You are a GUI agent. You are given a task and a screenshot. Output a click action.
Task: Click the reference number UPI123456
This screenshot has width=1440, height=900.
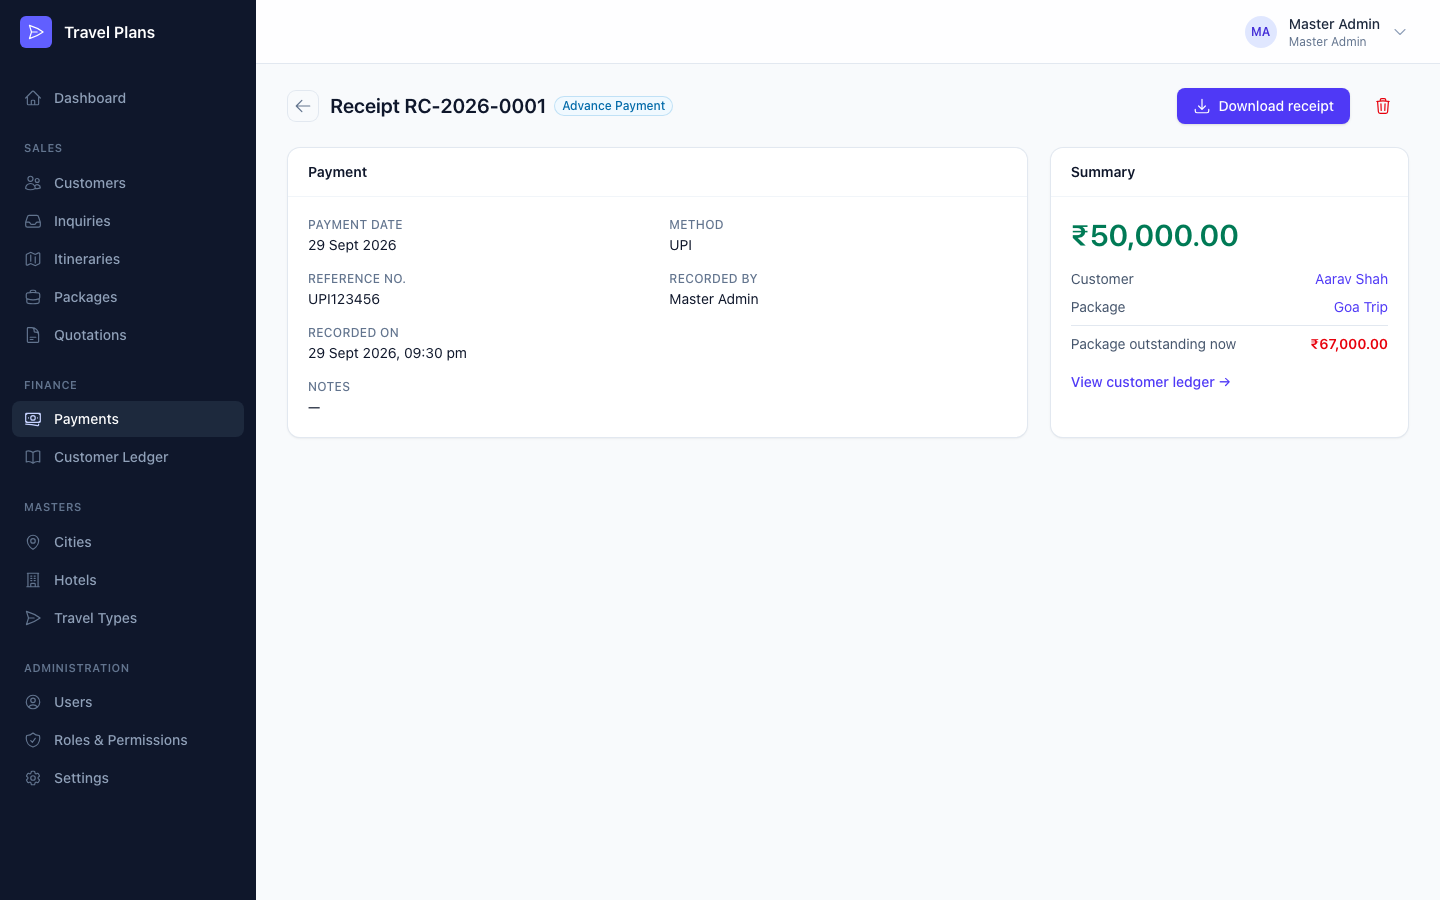point(344,299)
